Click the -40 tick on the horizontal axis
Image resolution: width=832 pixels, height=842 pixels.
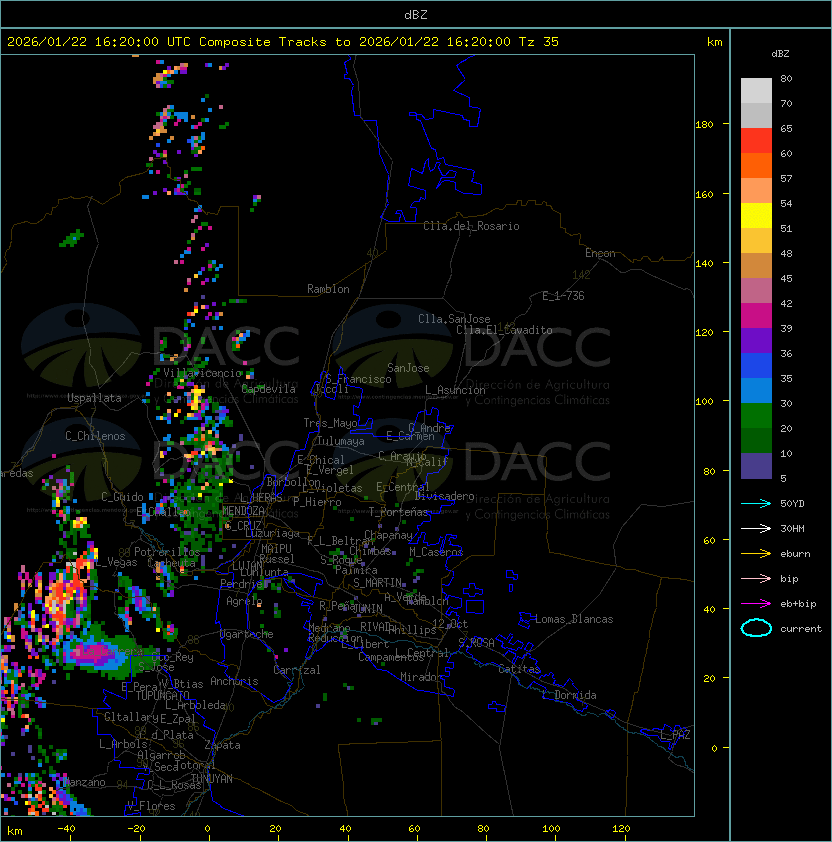pos(66,829)
